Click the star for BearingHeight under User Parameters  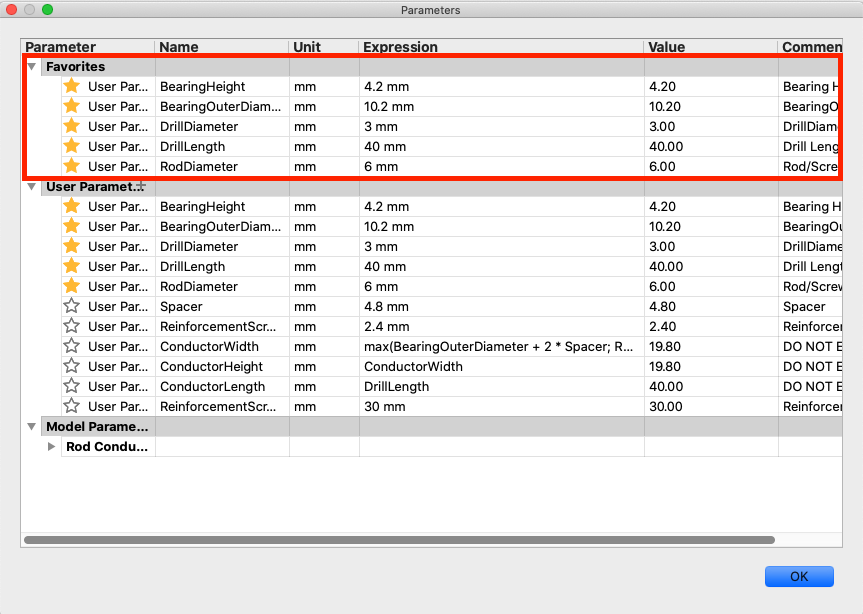[x=71, y=207]
